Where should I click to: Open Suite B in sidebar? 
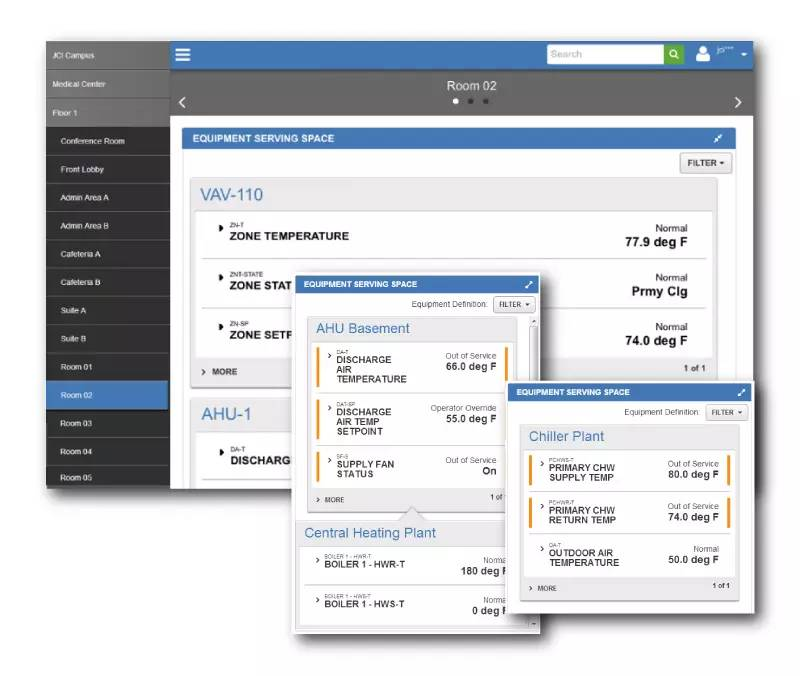[x=108, y=339]
